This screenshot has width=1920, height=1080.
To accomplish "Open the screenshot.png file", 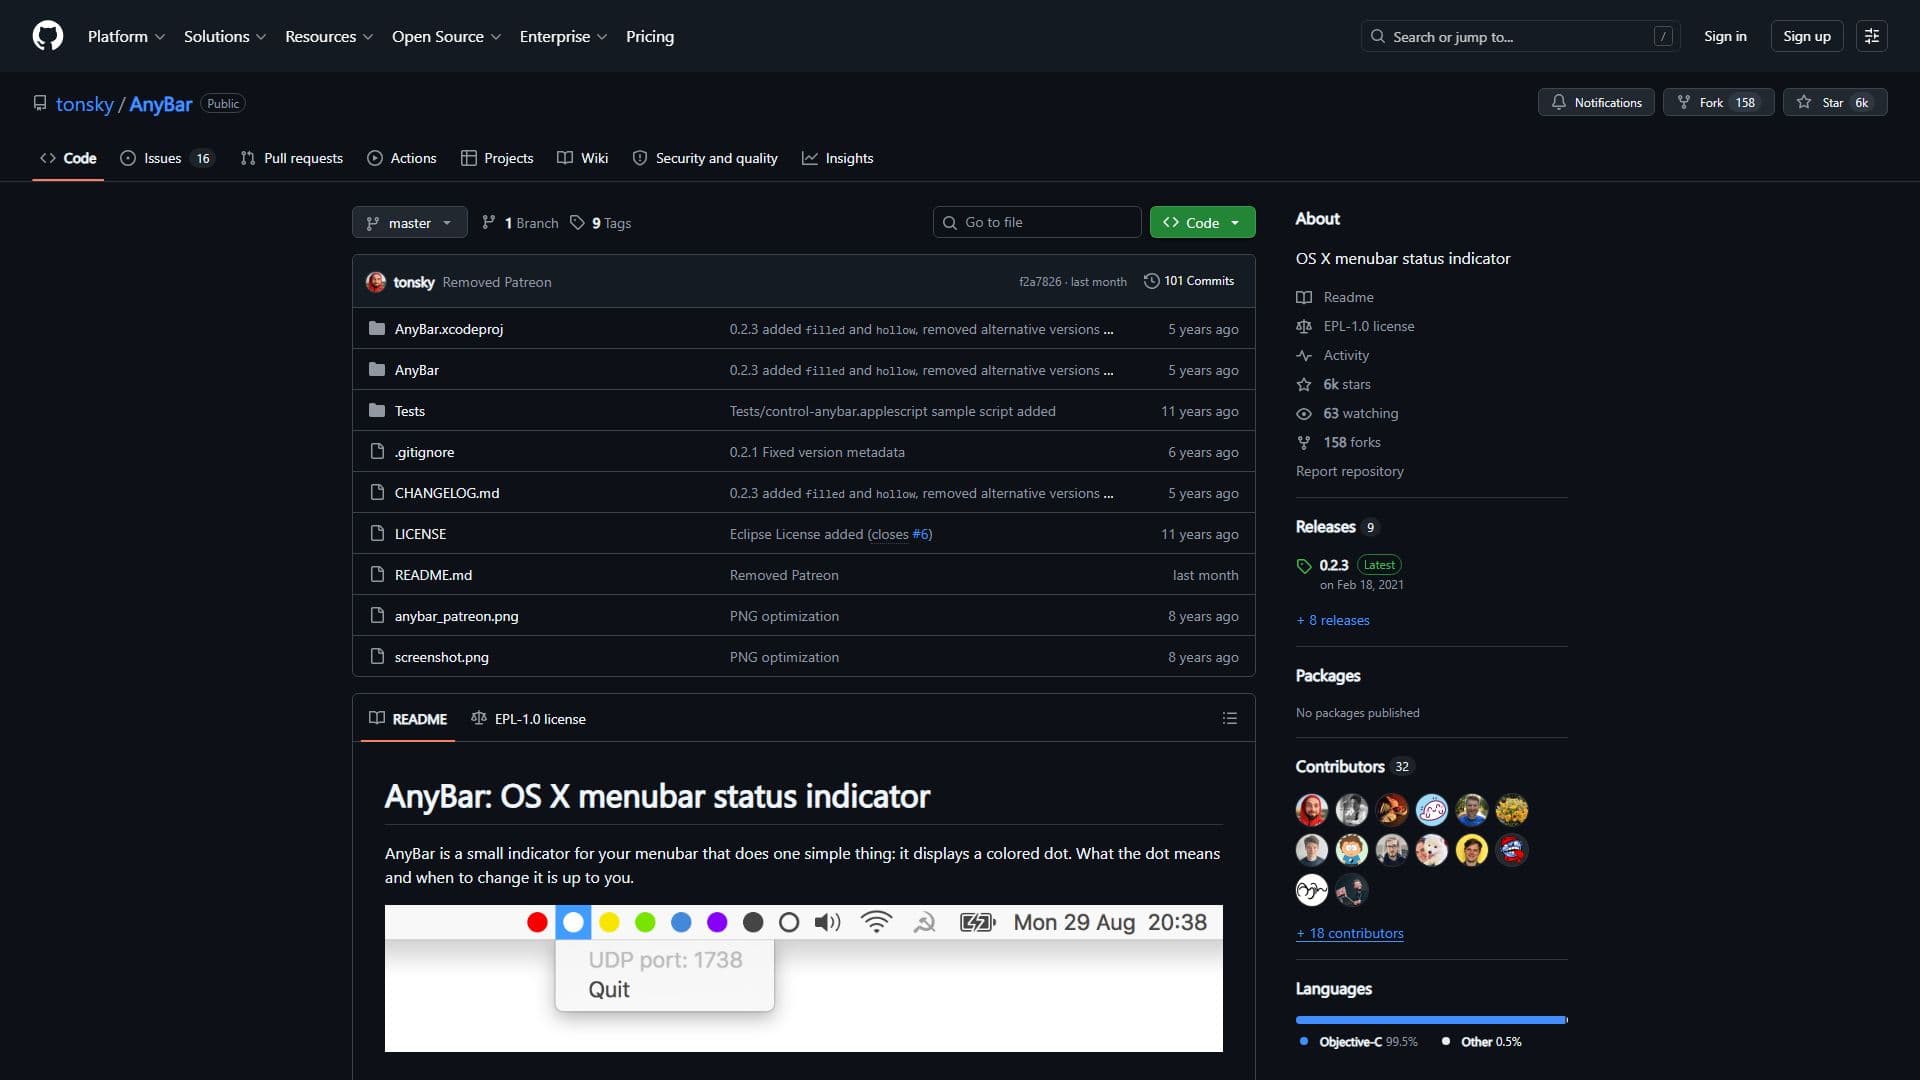I will 441,657.
